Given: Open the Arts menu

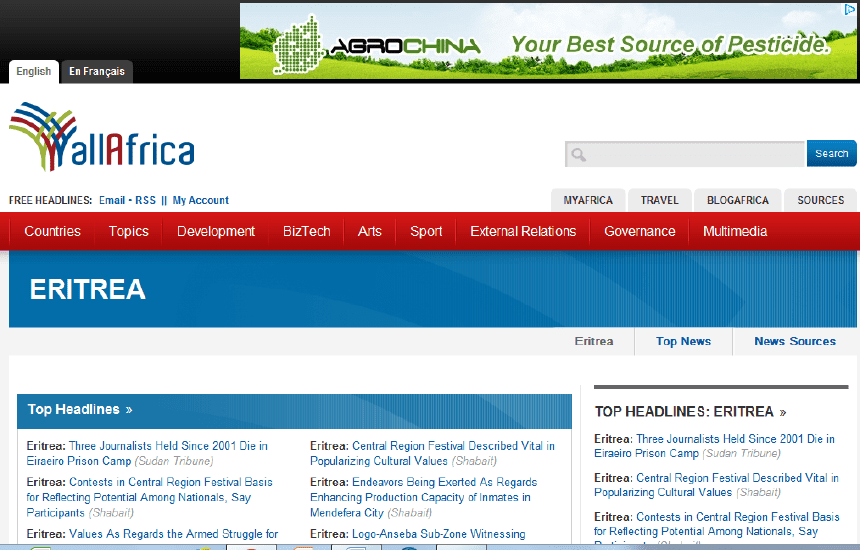Looking at the screenshot, I should (369, 231).
